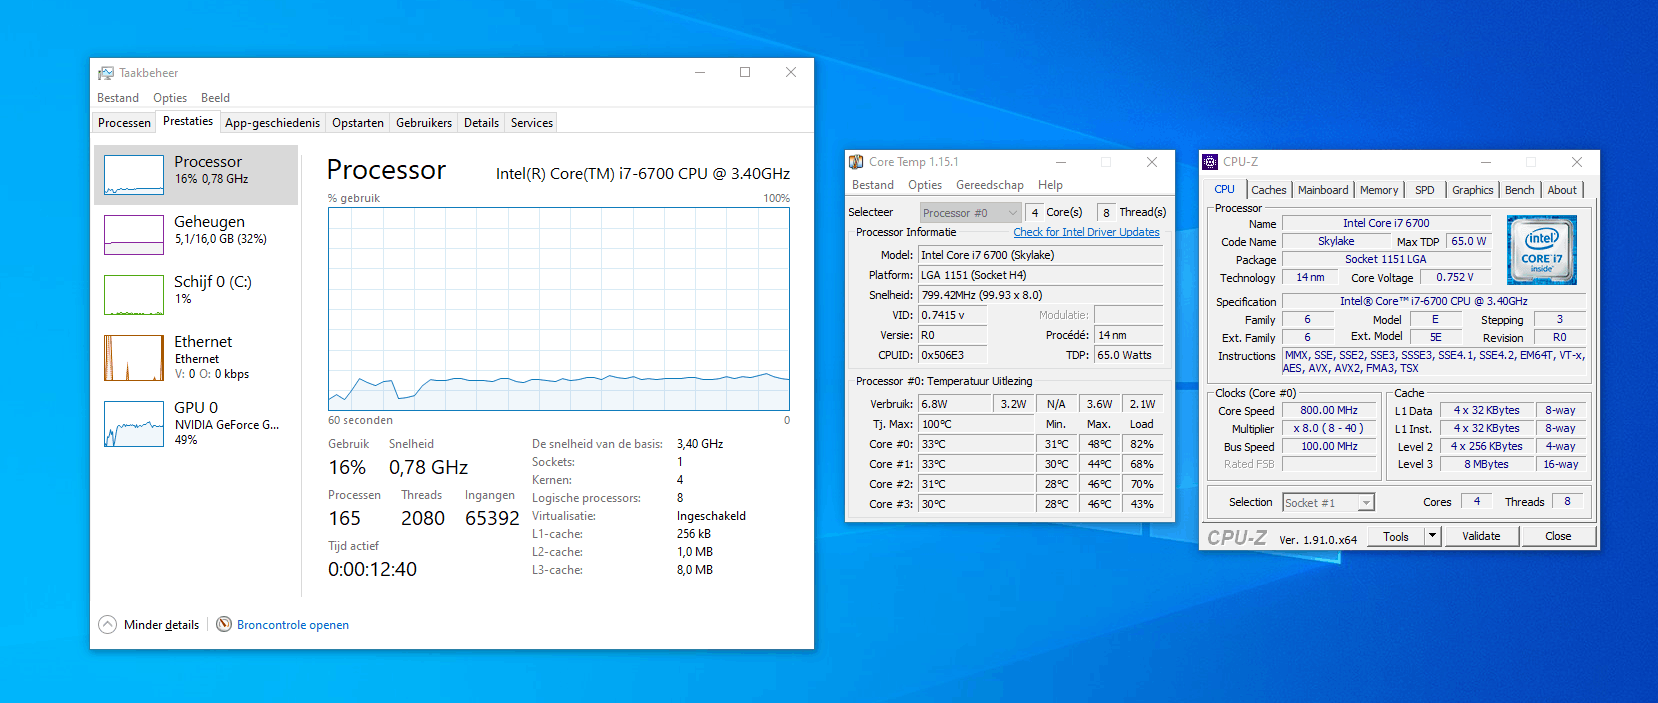
Task: Open the Broncontrole openen link
Action: coord(293,625)
